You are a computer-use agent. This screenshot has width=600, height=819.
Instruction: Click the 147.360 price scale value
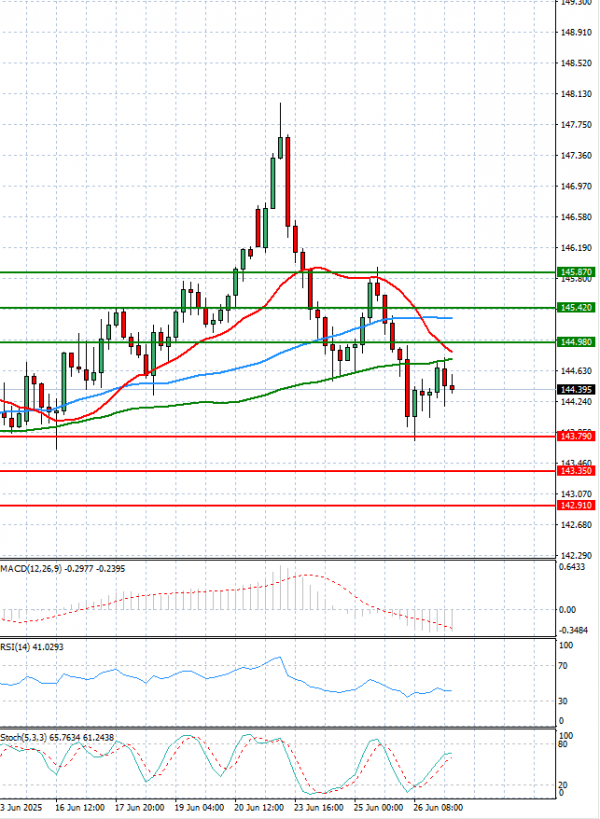[576, 156]
